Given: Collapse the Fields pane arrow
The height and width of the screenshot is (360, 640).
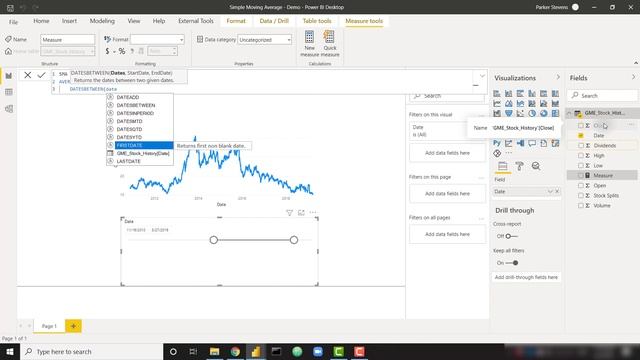Looking at the screenshot, I should click(x=633, y=78).
